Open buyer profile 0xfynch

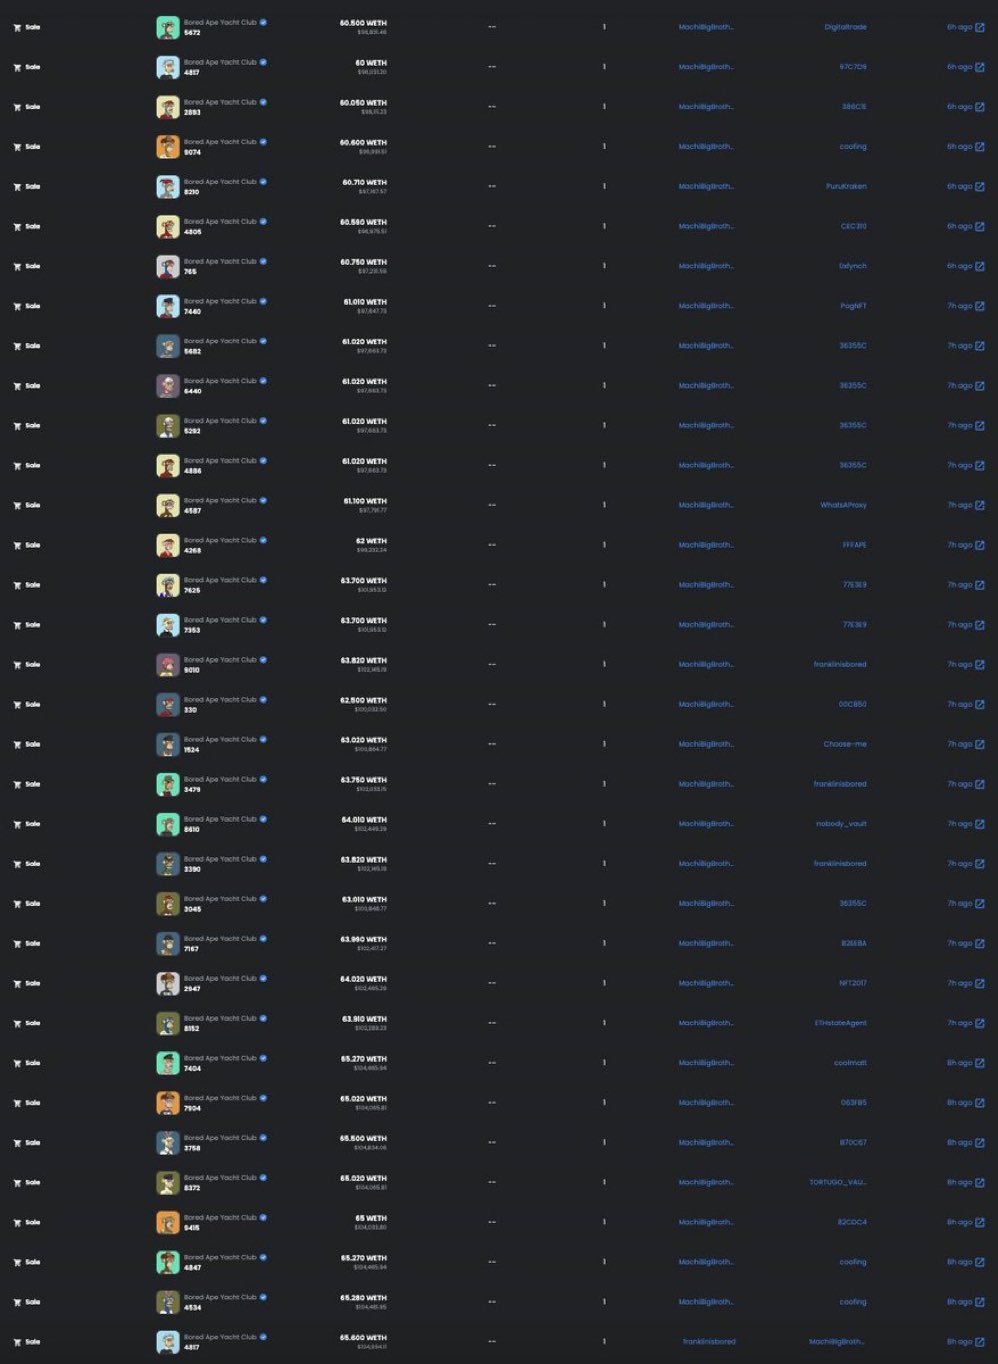853,266
